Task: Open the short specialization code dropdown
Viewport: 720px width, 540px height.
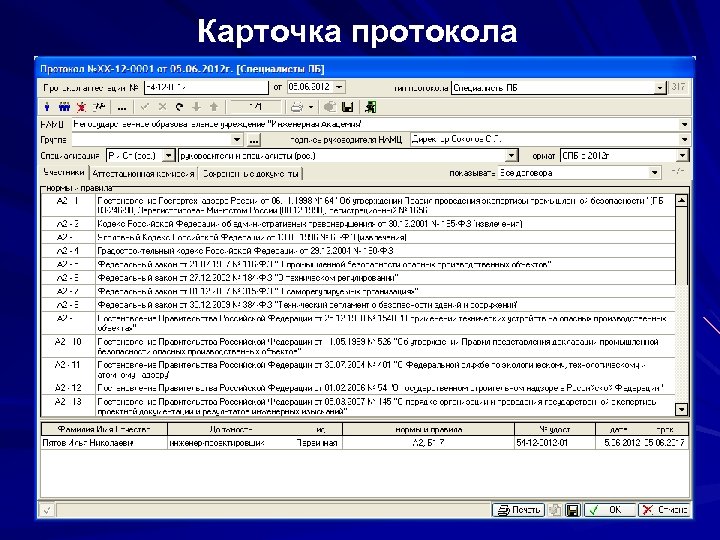Action: click(169, 156)
